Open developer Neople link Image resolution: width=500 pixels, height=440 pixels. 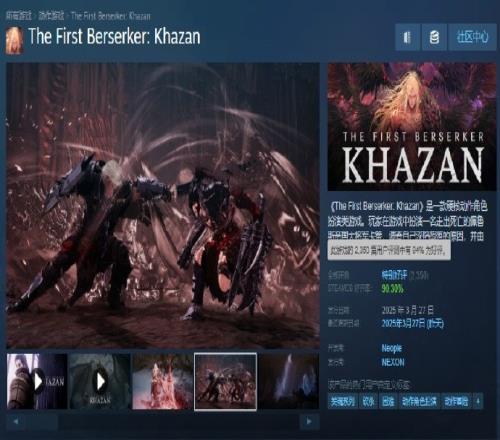coord(391,348)
